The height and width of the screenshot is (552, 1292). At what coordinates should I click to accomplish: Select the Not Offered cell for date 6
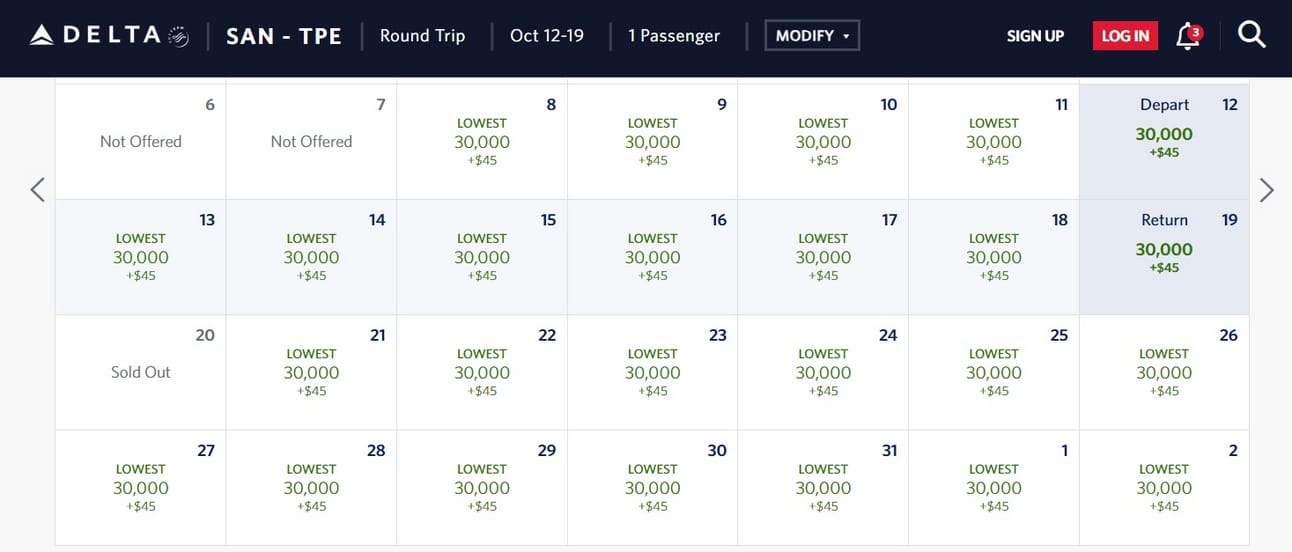pyautogui.click(x=141, y=141)
